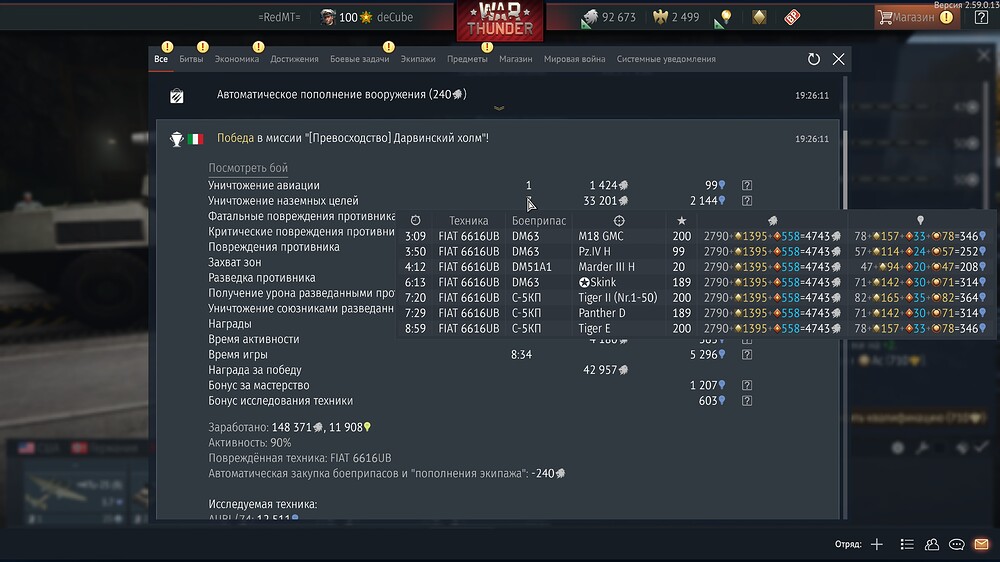The width and height of the screenshot is (1000, 562).
Task: Click the Tiger II (Nr.1-50) target row
Action: point(695,297)
